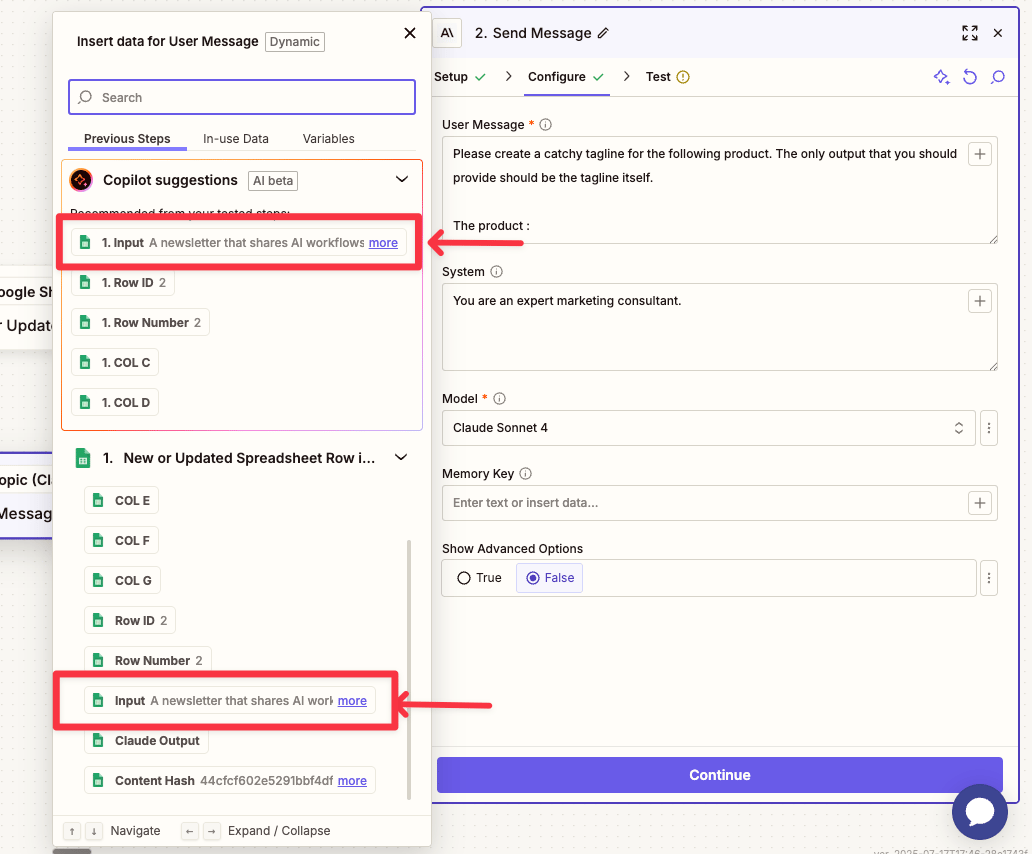Click the undo refresh arrow icon
The image size is (1032, 854).
[x=970, y=77]
